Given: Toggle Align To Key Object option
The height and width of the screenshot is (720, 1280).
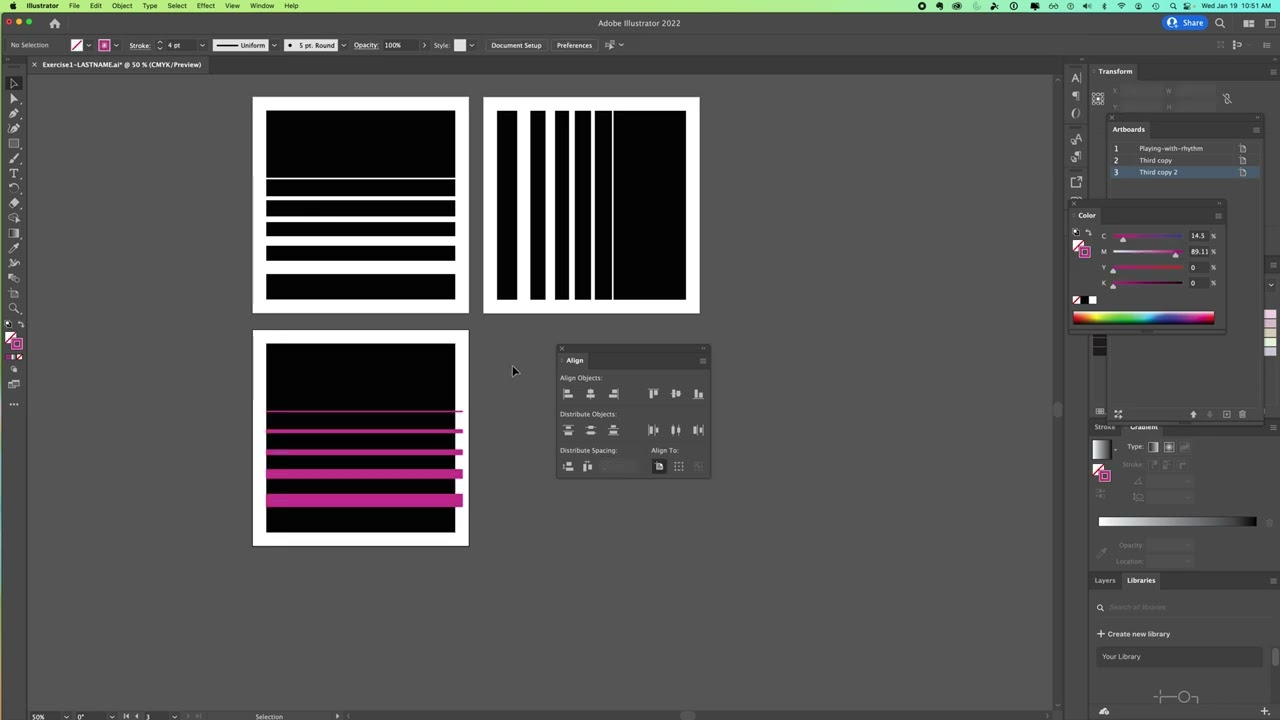Looking at the screenshot, I should (x=698, y=467).
